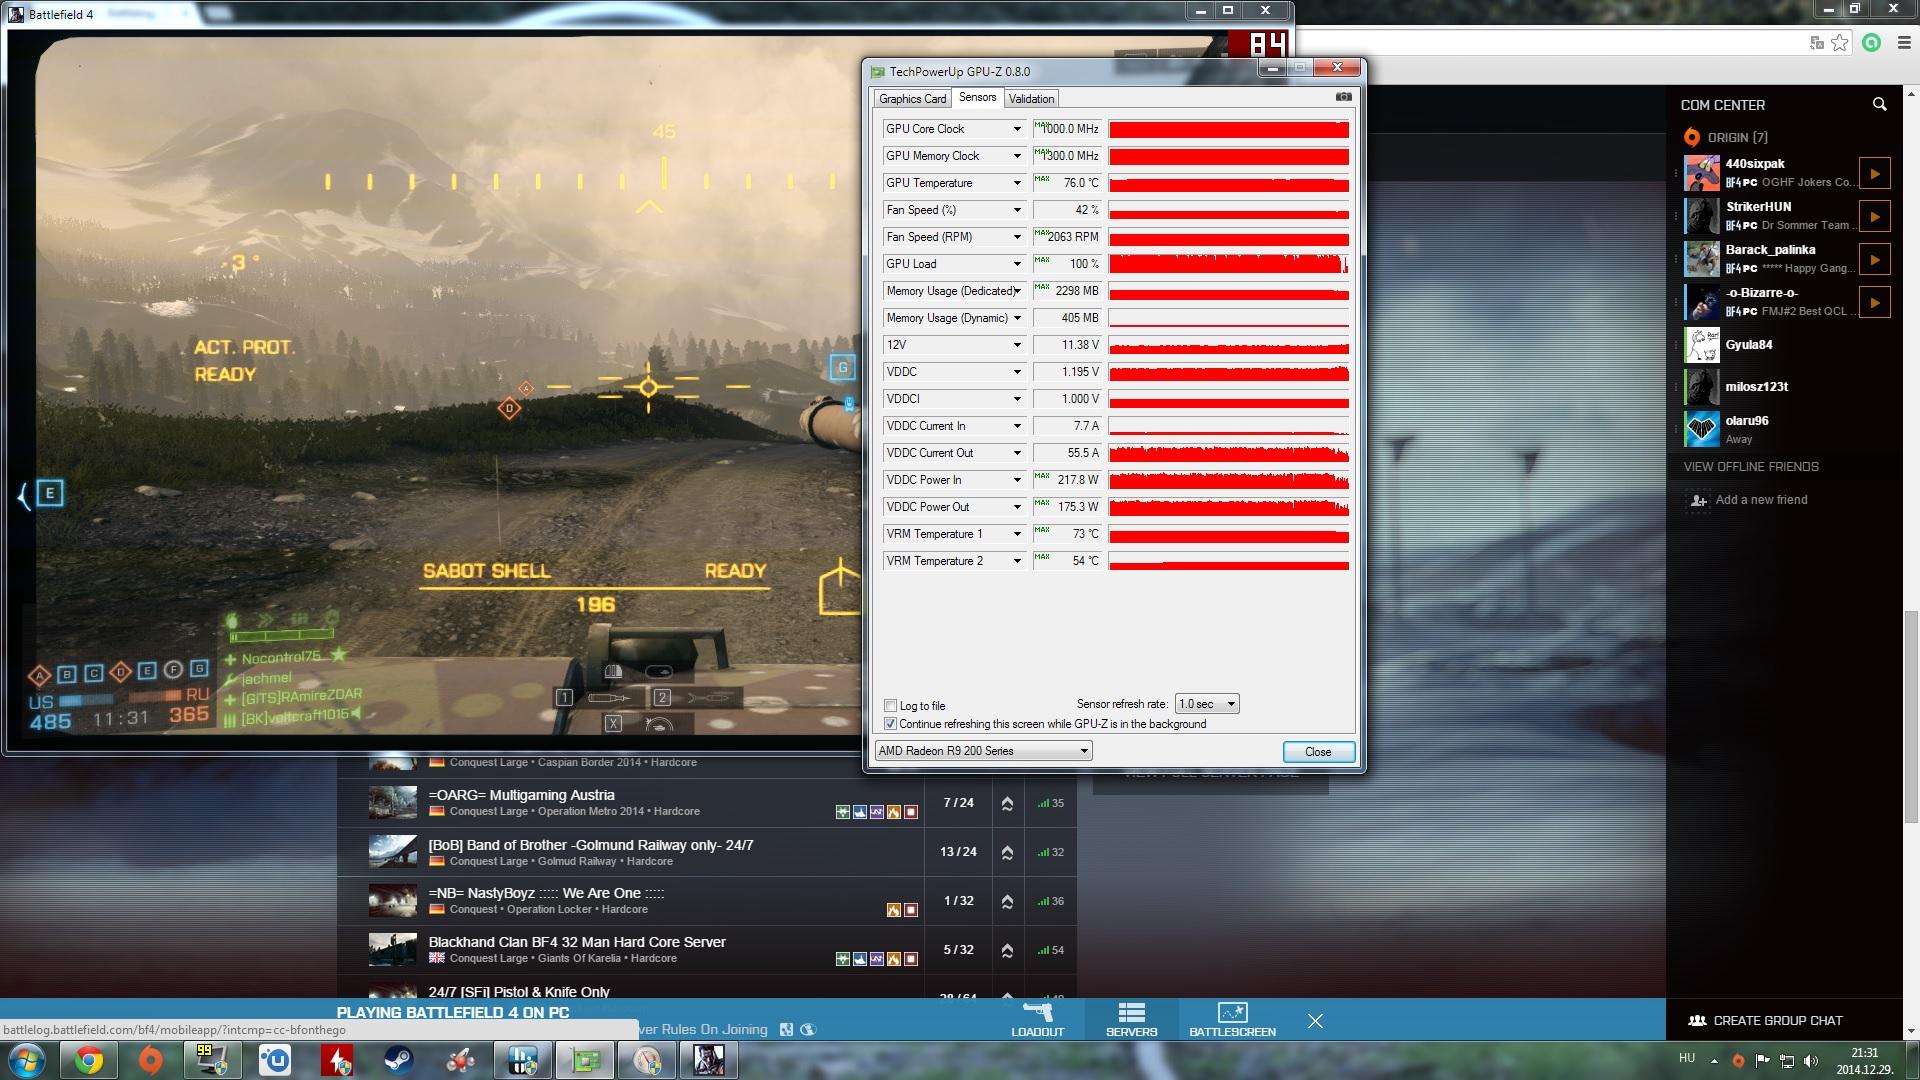Enable the Log to file checkbox
Screen dimensions: 1920x1080
(x=890, y=706)
